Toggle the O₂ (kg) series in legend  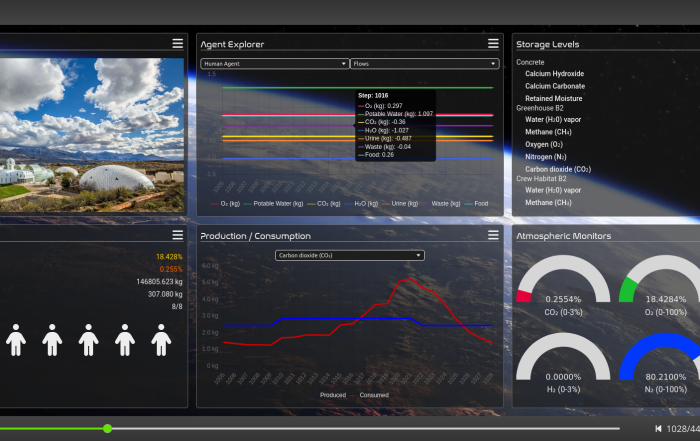coord(229,203)
